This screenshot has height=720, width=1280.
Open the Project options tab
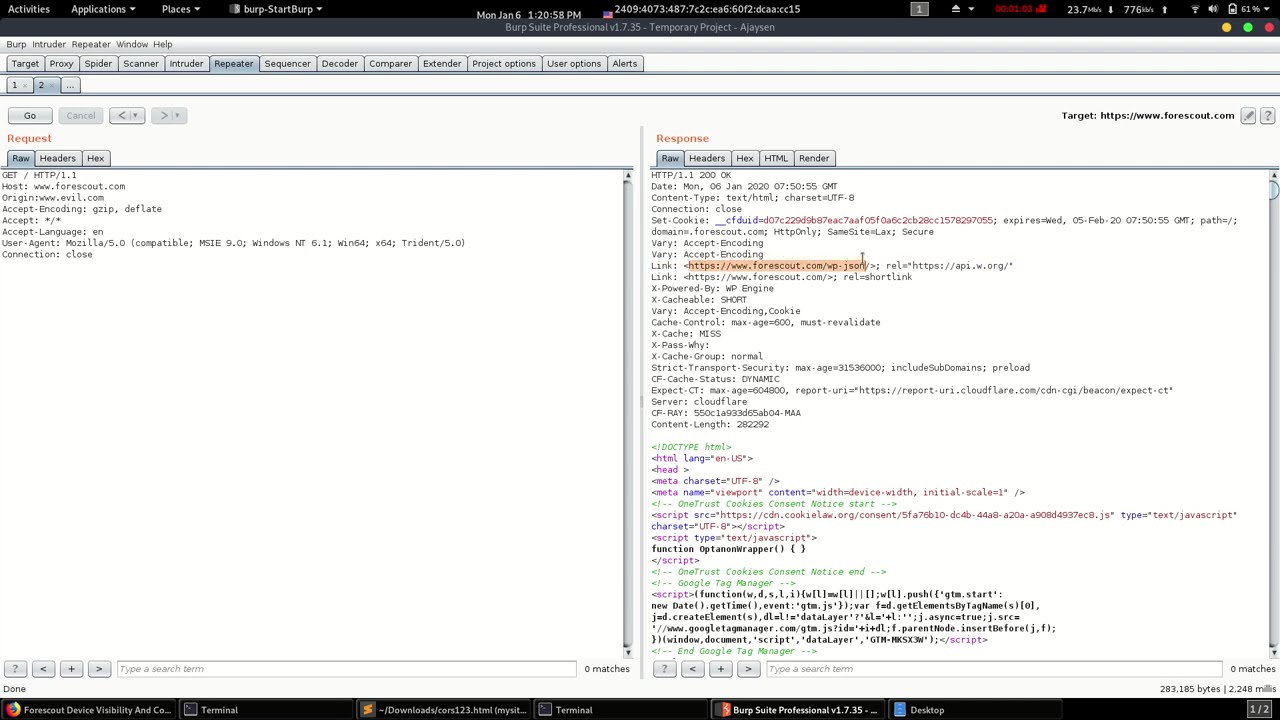504,64
